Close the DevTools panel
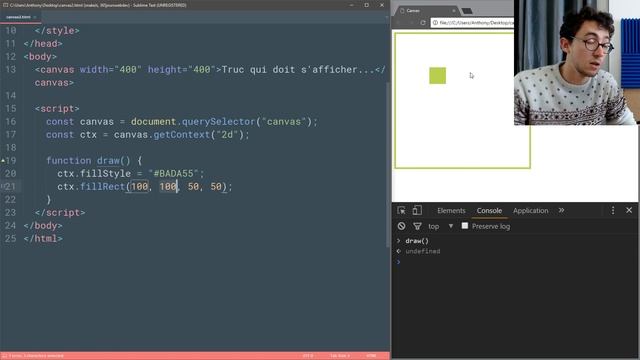The height and width of the screenshot is (360, 640). coord(629,210)
